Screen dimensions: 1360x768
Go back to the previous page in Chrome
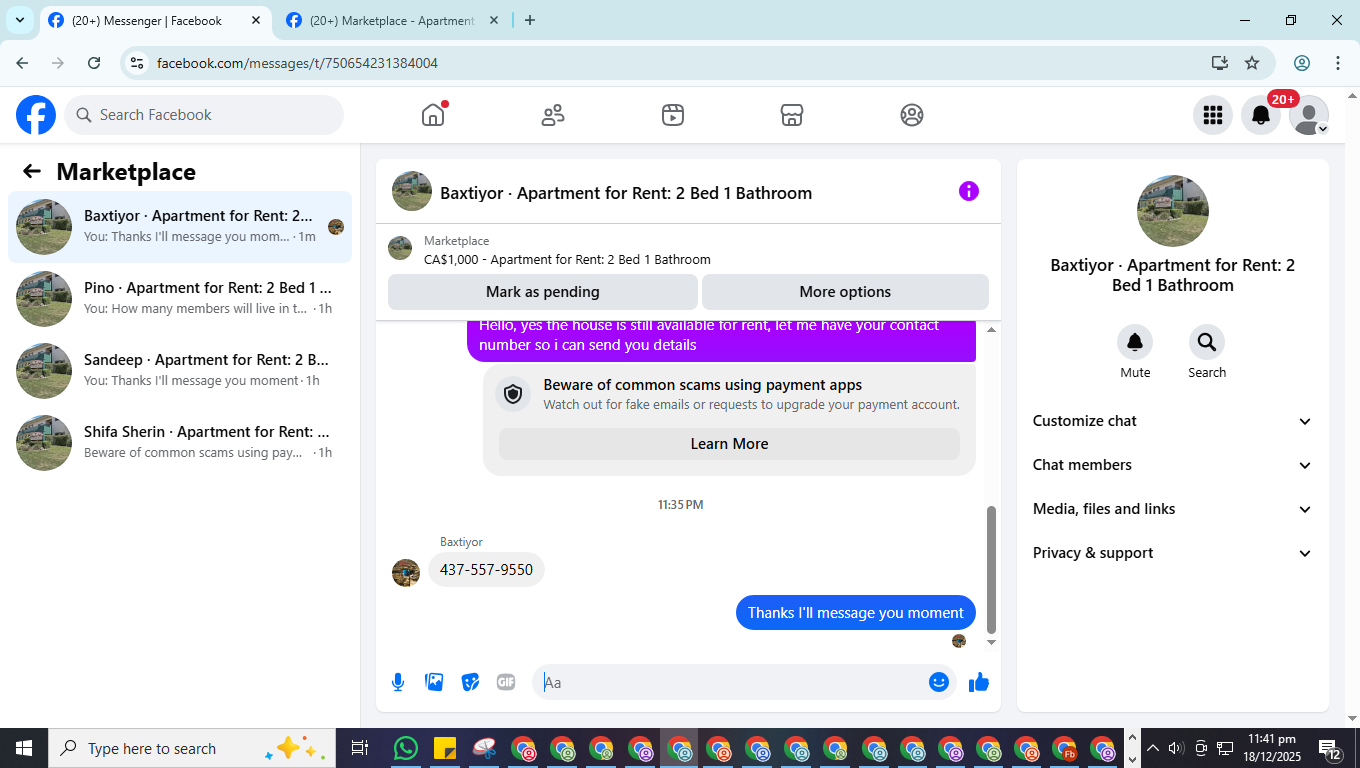[22, 63]
